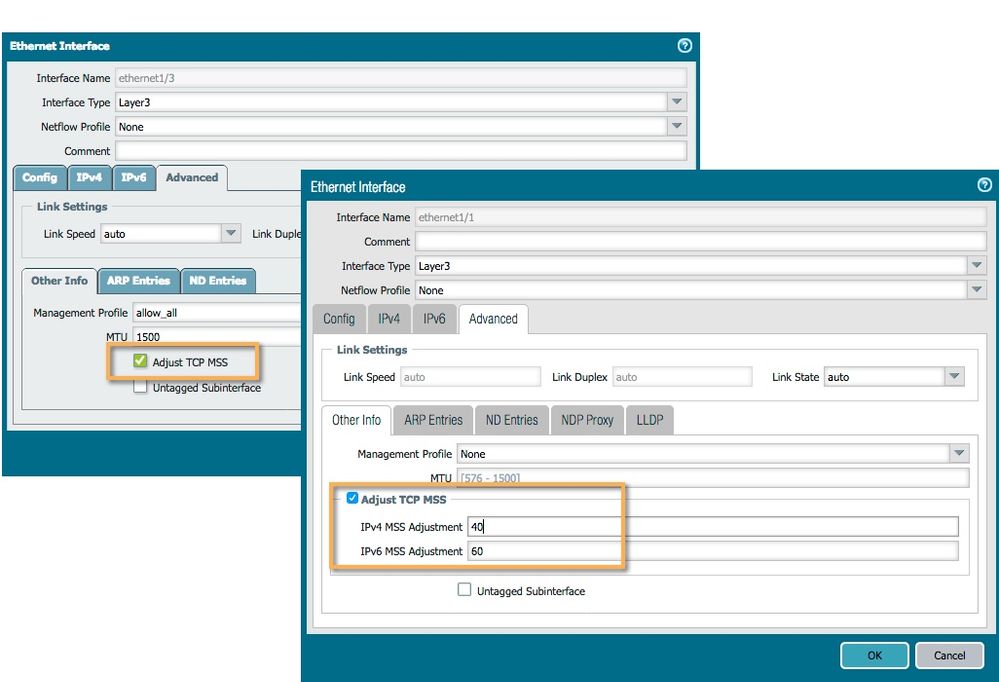The image size is (999, 682).
Task: Select Advanced tab in back ethernet1/3 dialog
Action: tap(192, 177)
